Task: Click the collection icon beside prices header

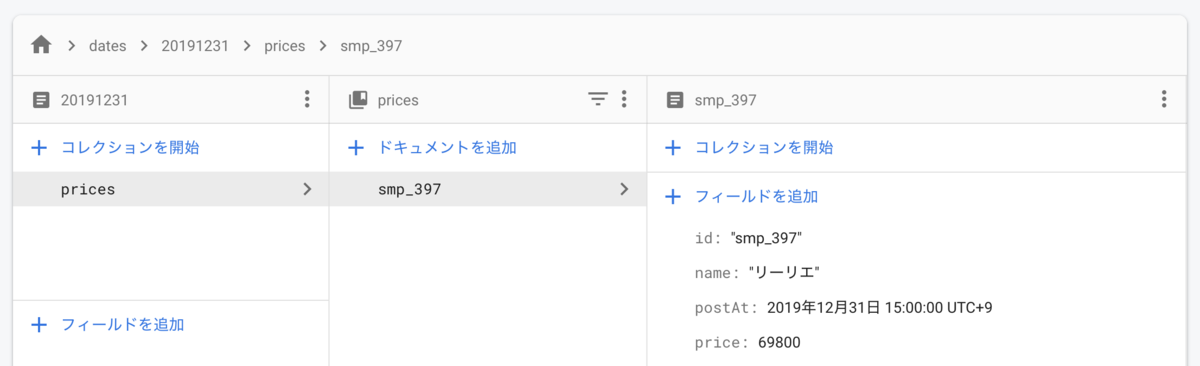Action: pos(357,100)
